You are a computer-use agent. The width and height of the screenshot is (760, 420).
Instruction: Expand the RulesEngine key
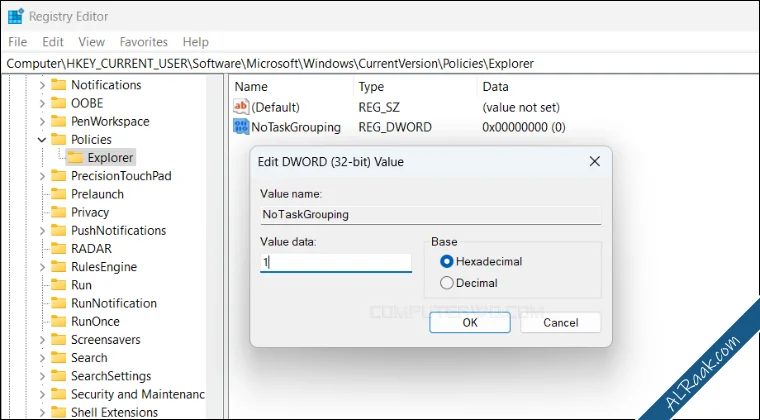coord(42,267)
